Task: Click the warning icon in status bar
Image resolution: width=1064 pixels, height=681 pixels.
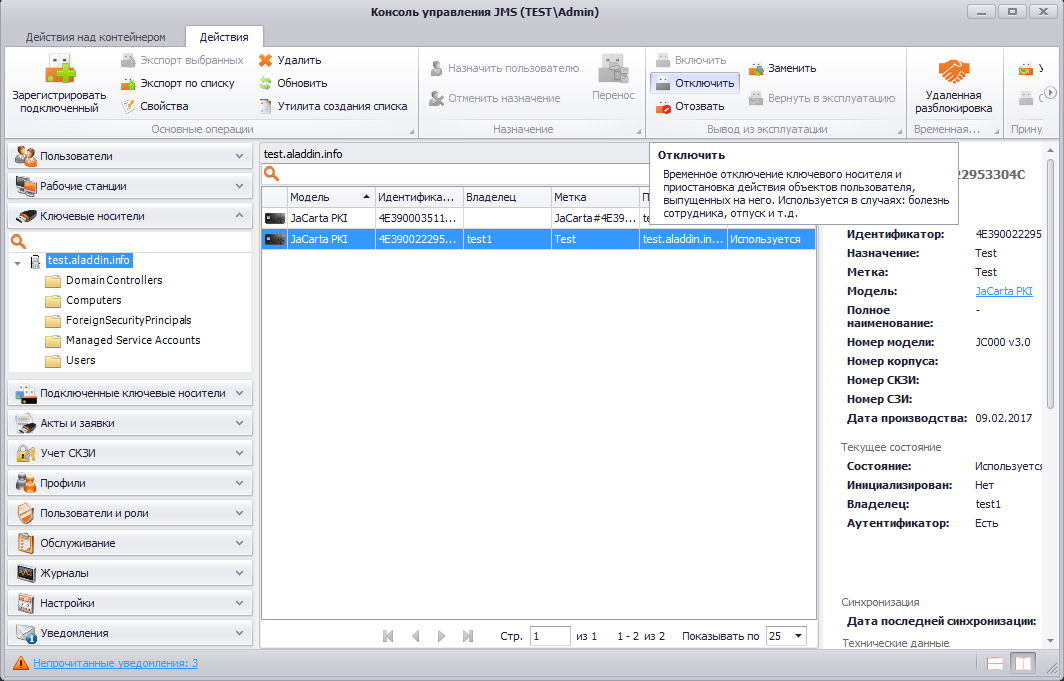Action: pos(21,663)
